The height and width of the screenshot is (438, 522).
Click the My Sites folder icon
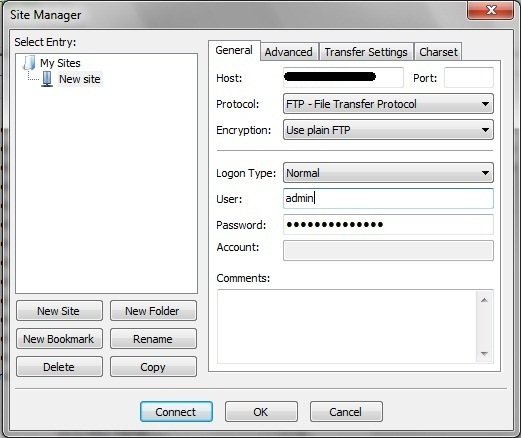click(x=29, y=63)
